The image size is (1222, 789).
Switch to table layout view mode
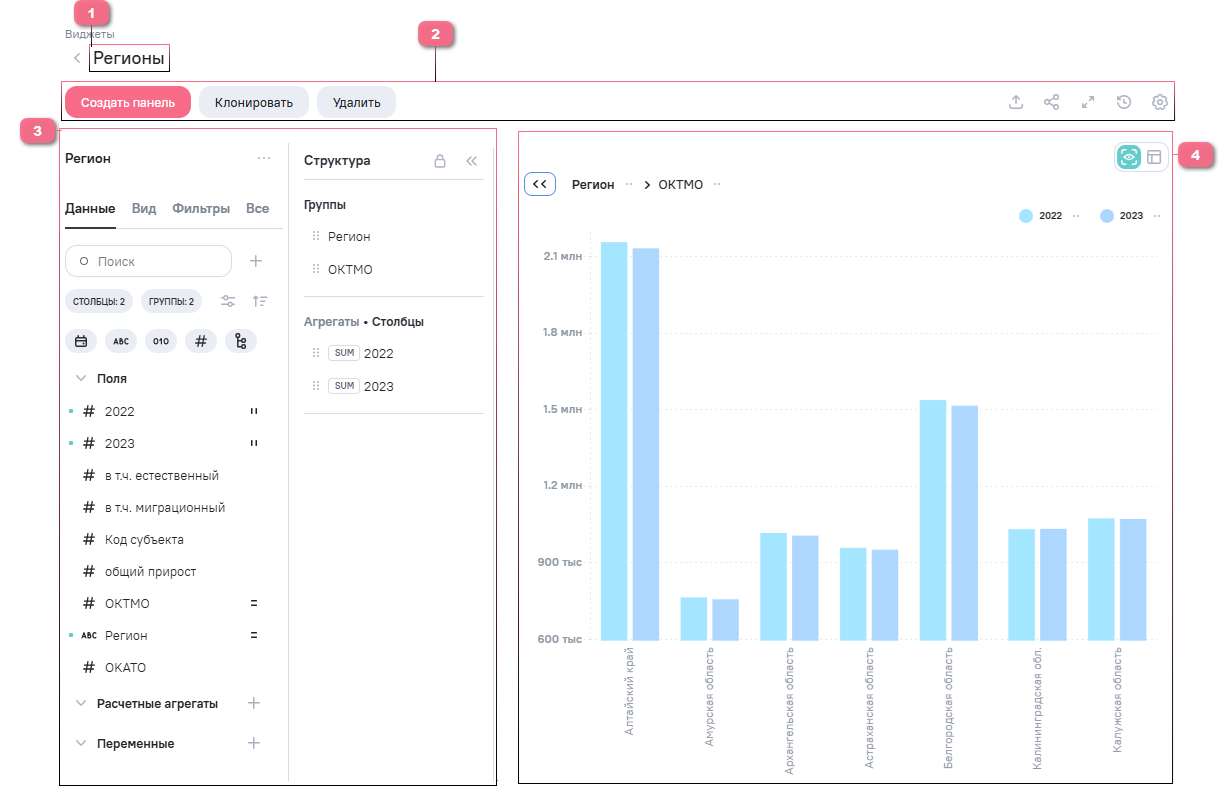1154,157
